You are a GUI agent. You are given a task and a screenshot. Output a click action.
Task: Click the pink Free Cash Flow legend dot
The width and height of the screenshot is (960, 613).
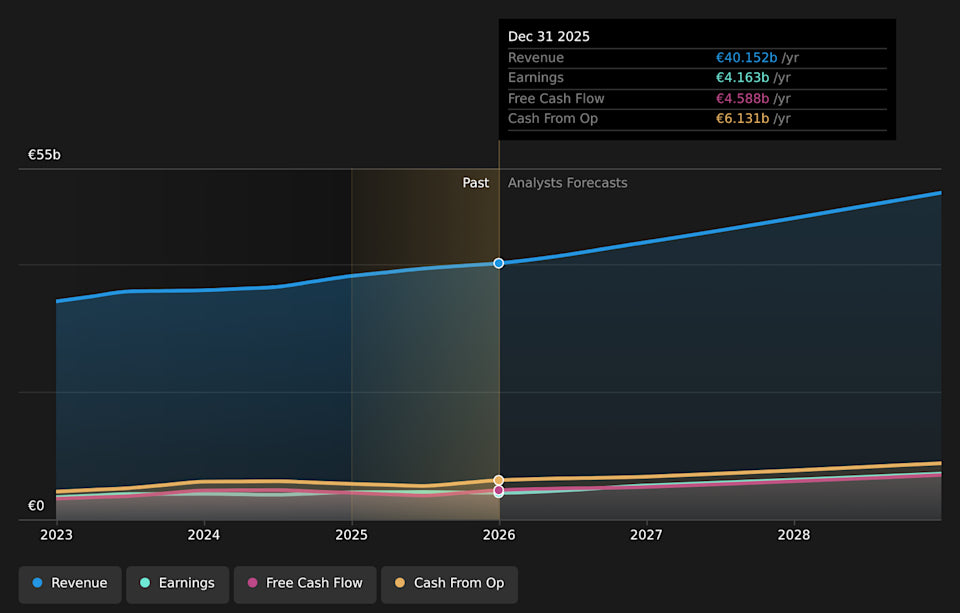(x=252, y=583)
